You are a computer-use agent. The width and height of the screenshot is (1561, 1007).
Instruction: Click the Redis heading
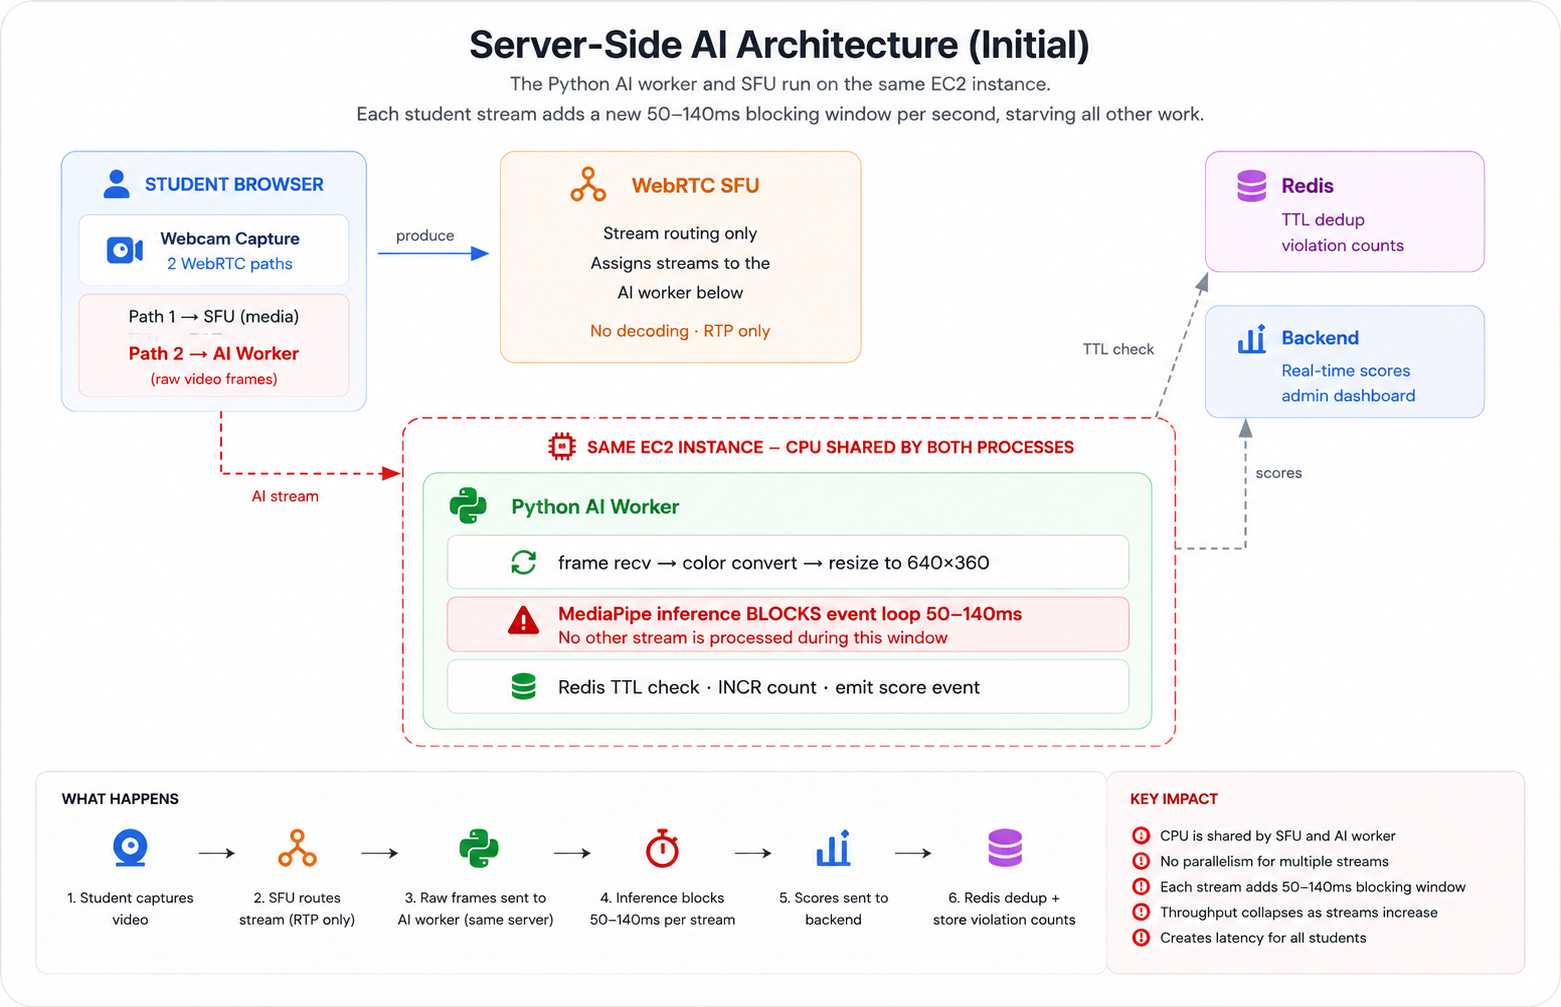pyautogui.click(x=1307, y=186)
